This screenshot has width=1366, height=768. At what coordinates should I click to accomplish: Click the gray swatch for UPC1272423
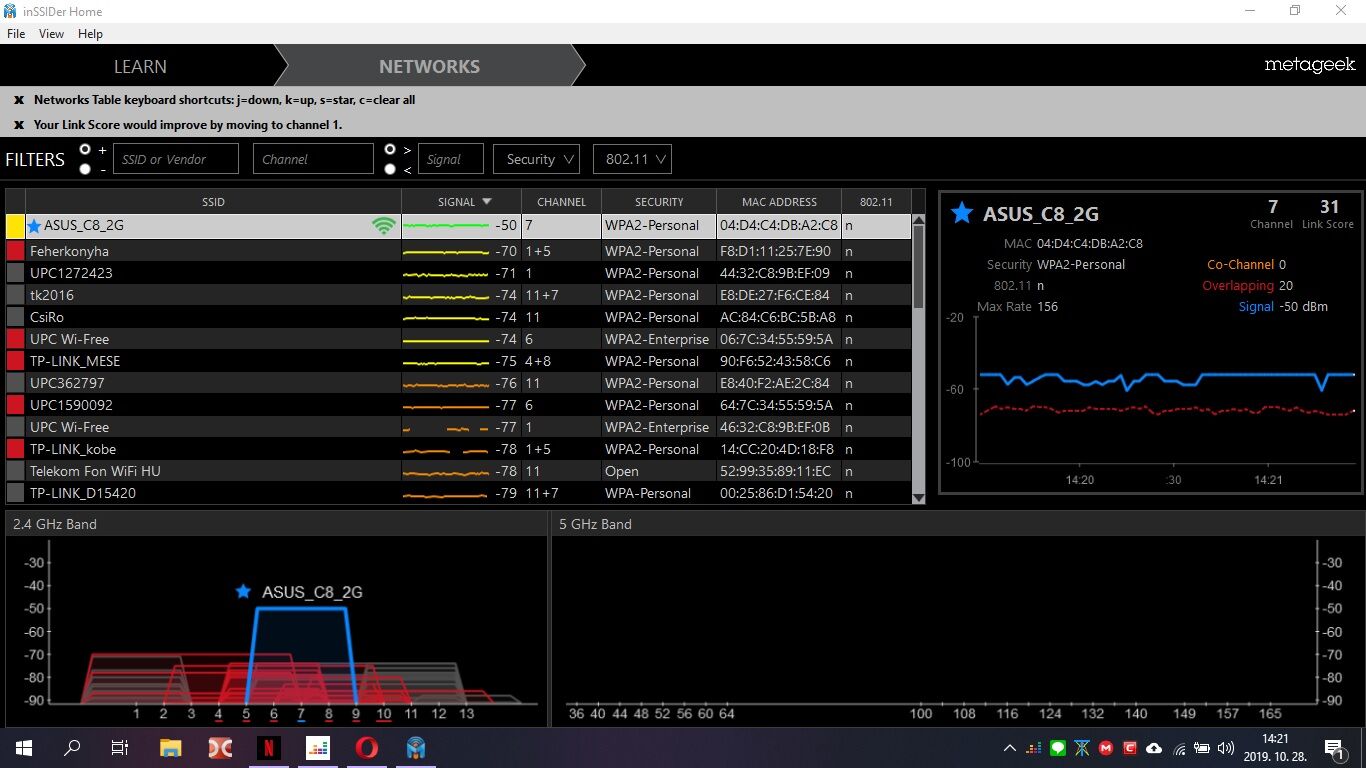click(x=15, y=273)
